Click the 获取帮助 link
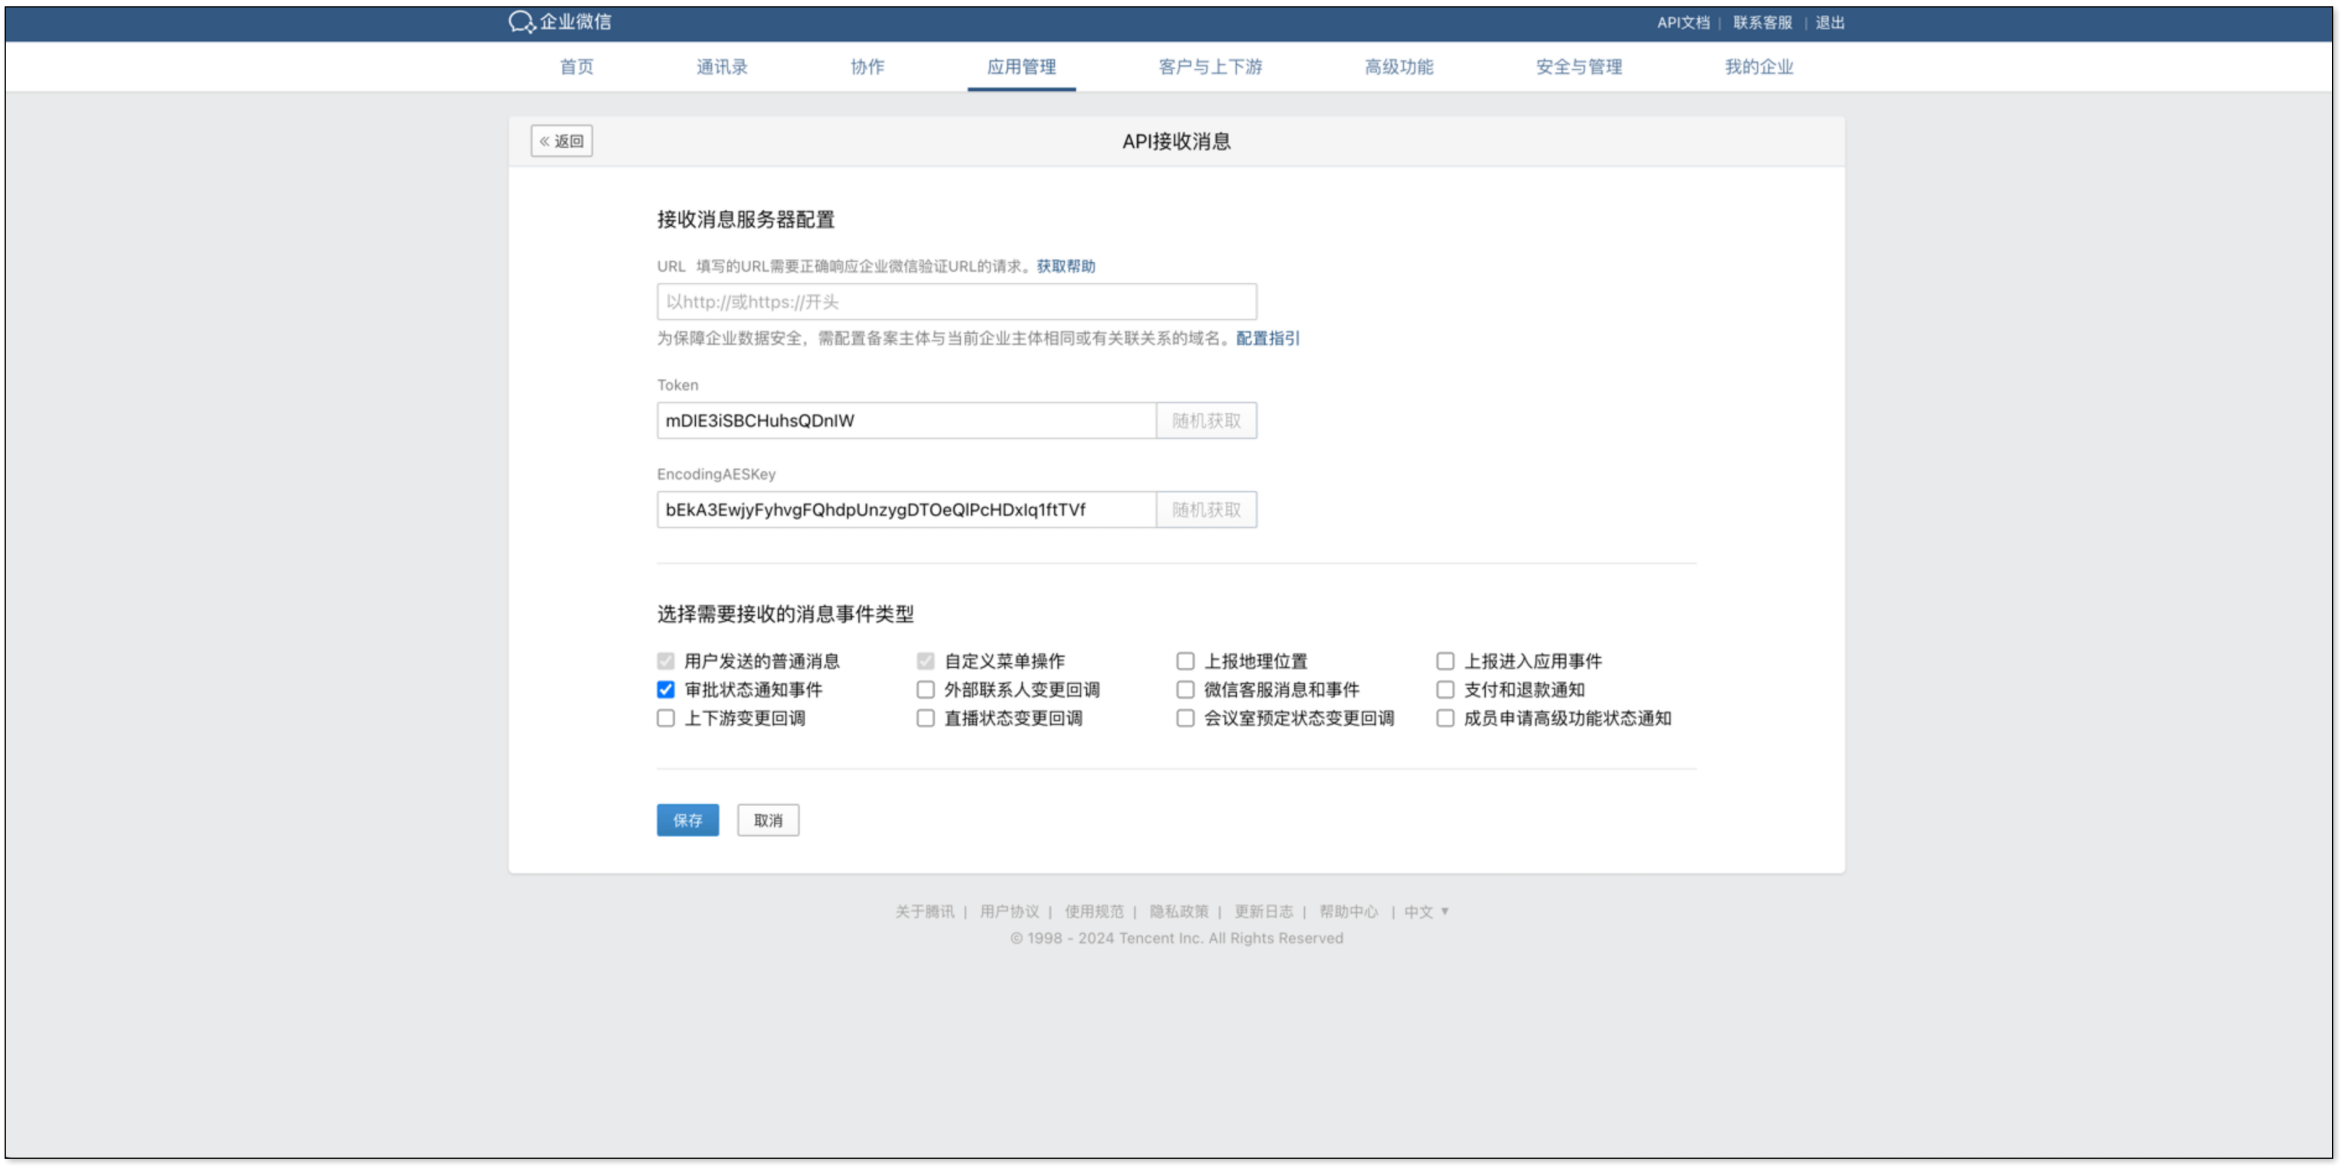The height and width of the screenshot is (1166, 2342). click(x=1065, y=266)
